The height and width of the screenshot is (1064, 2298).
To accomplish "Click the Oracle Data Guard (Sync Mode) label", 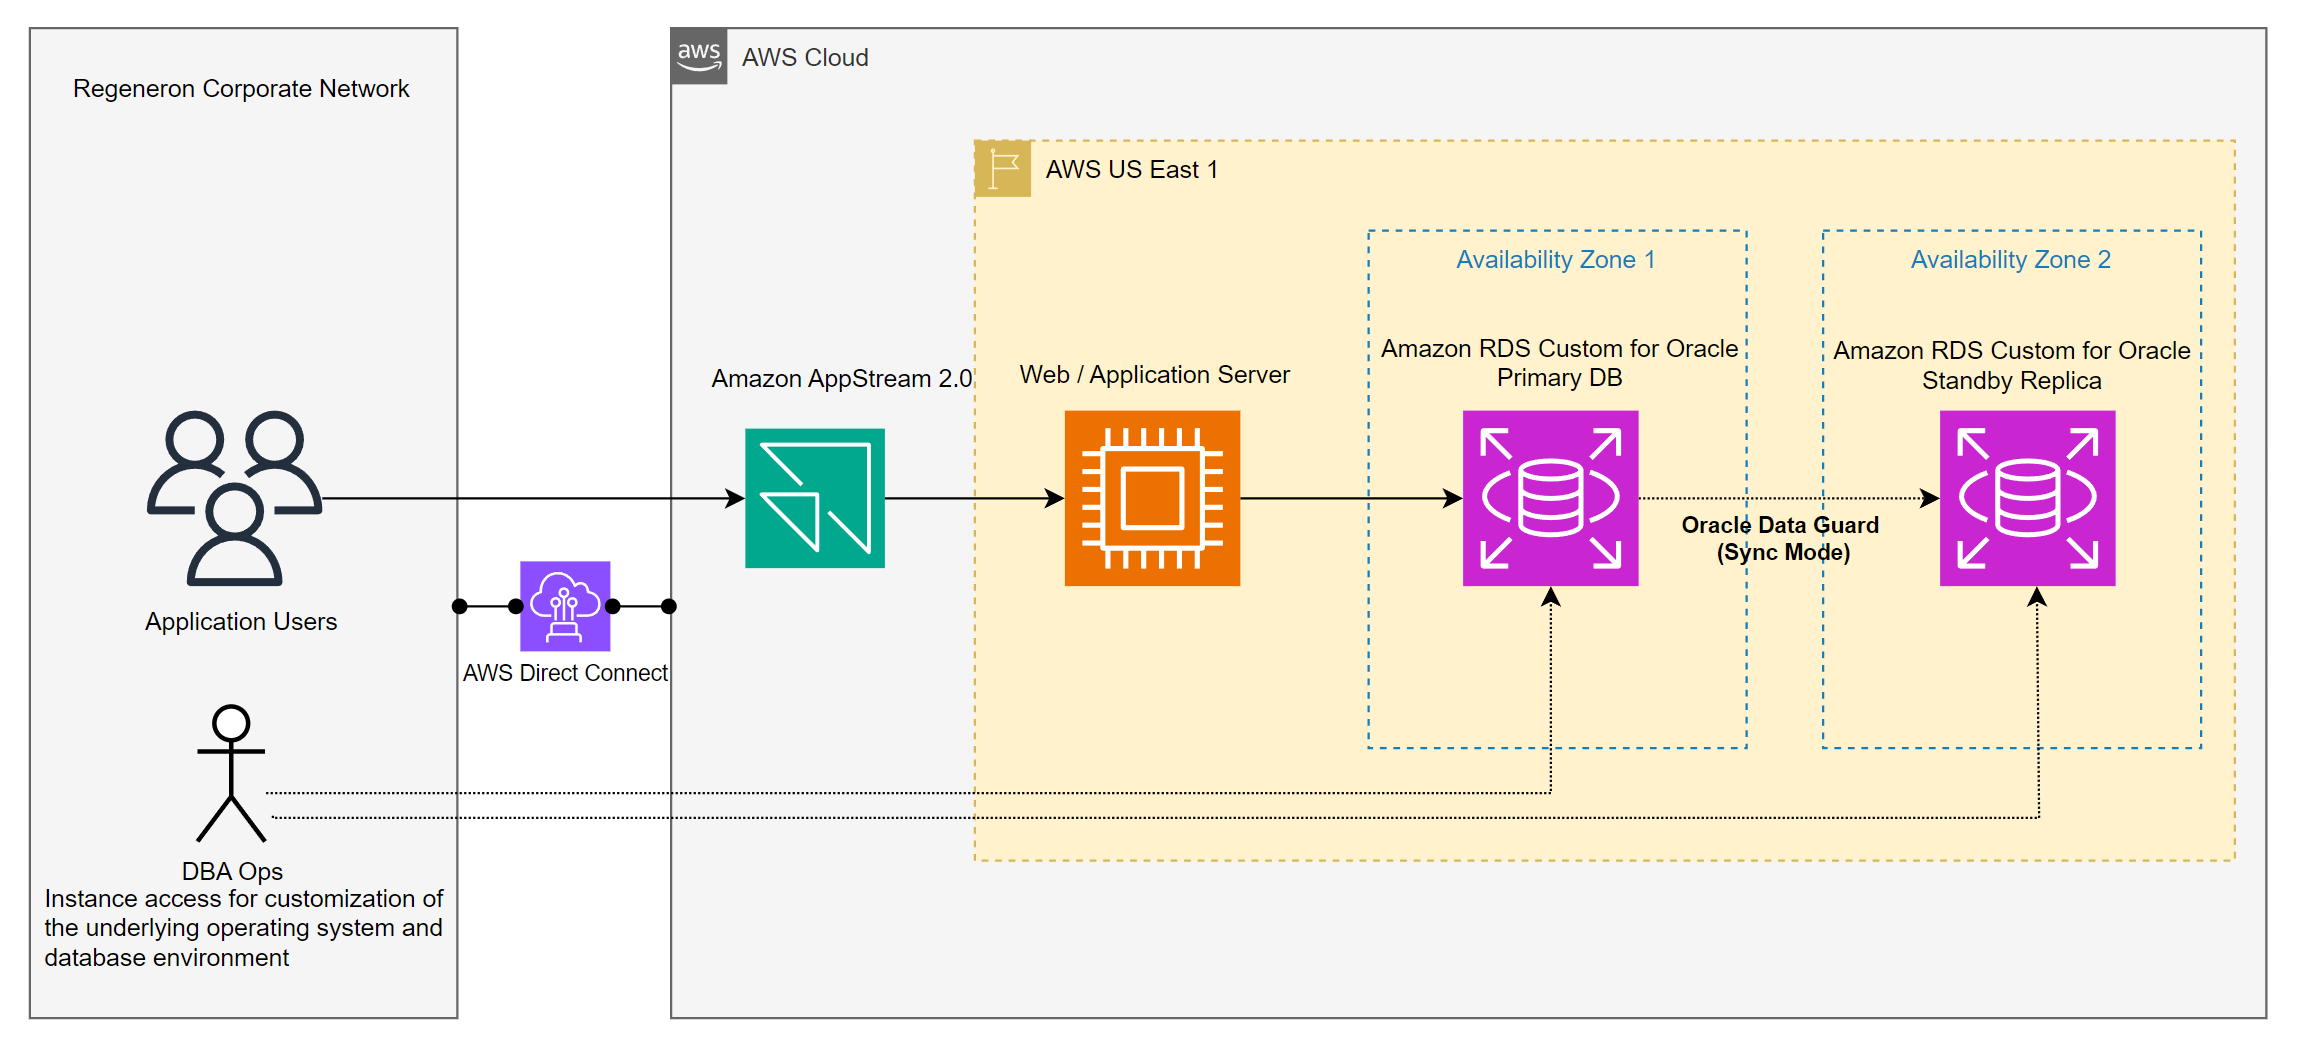I will point(1781,539).
